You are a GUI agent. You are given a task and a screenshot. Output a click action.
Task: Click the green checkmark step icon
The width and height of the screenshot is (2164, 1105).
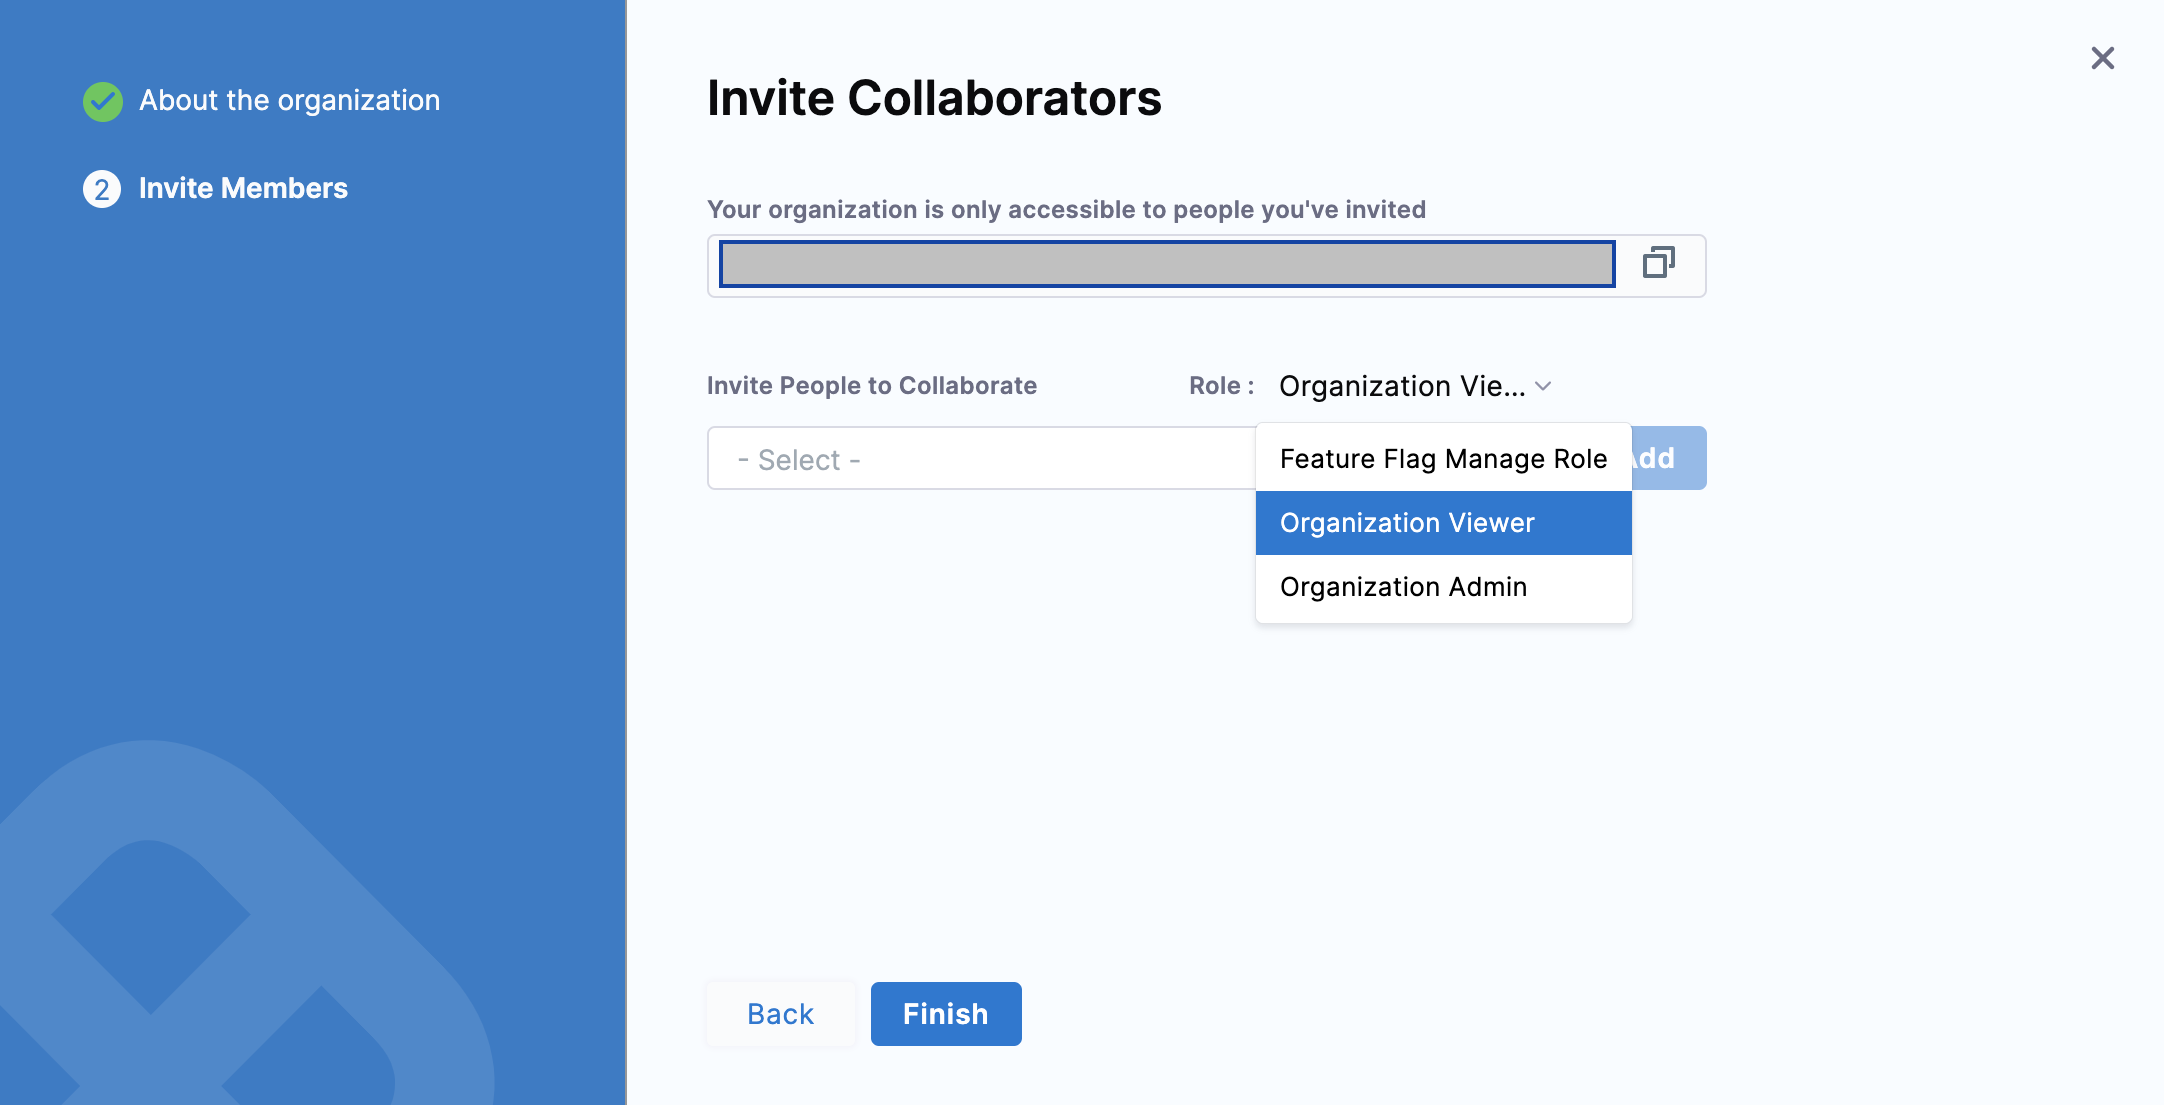102,101
